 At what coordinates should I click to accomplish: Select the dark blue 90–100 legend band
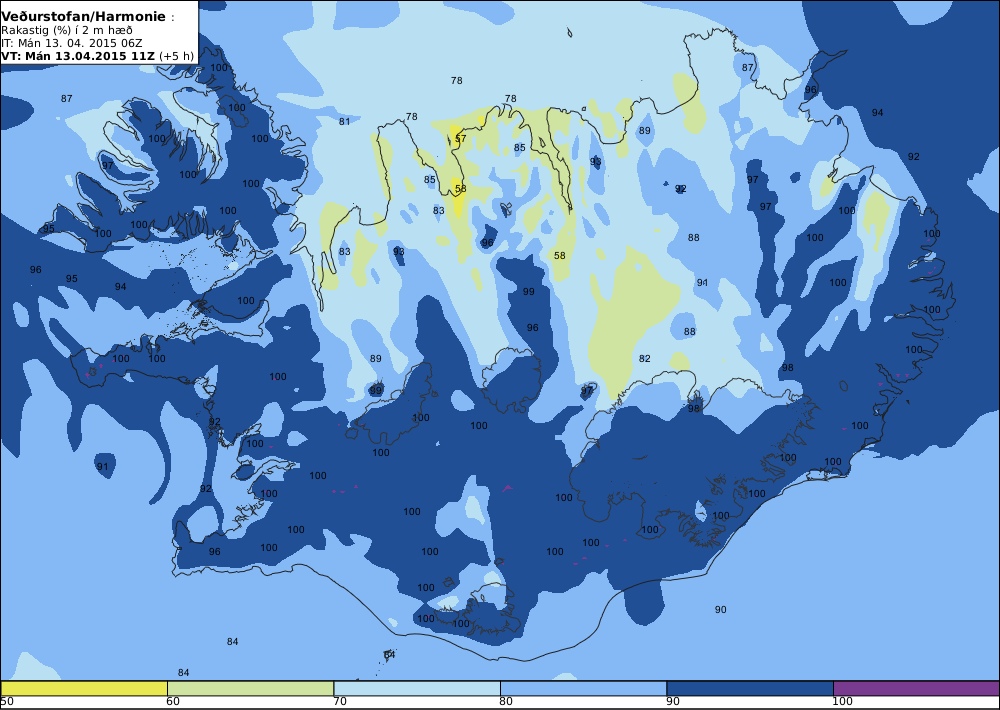tap(749, 688)
